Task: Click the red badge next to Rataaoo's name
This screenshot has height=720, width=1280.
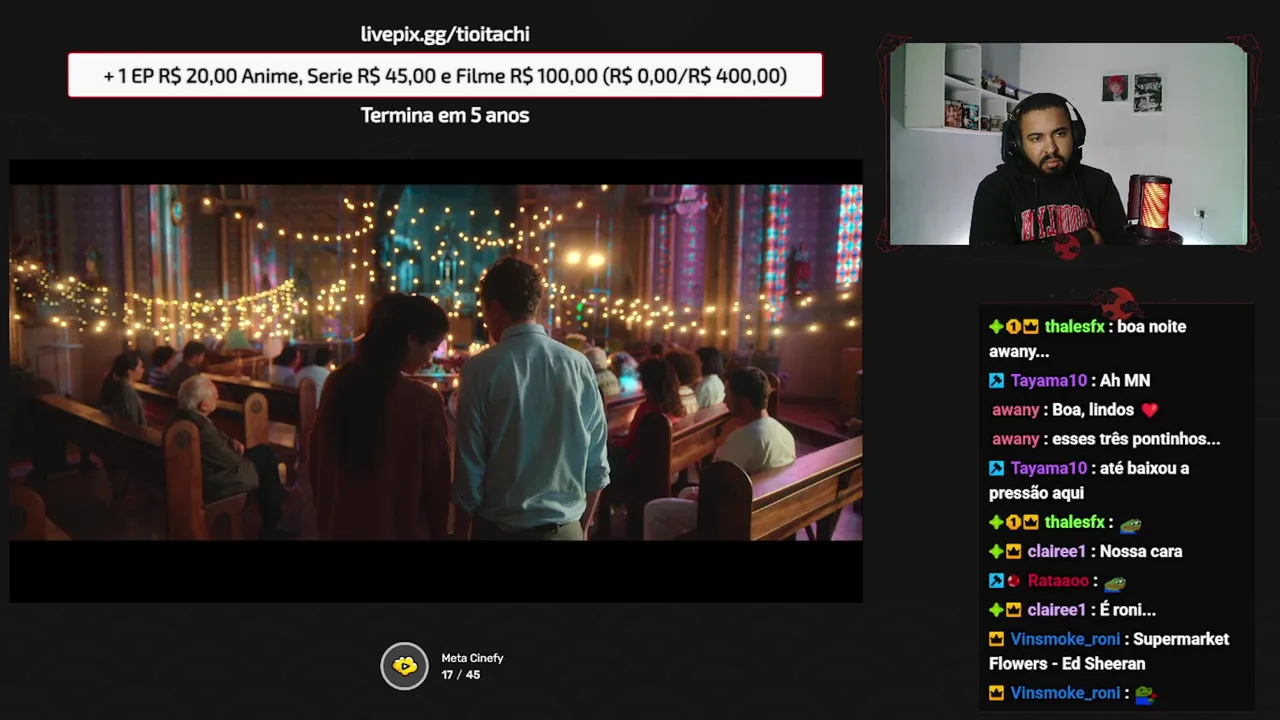Action: pyautogui.click(x=1013, y=581)
